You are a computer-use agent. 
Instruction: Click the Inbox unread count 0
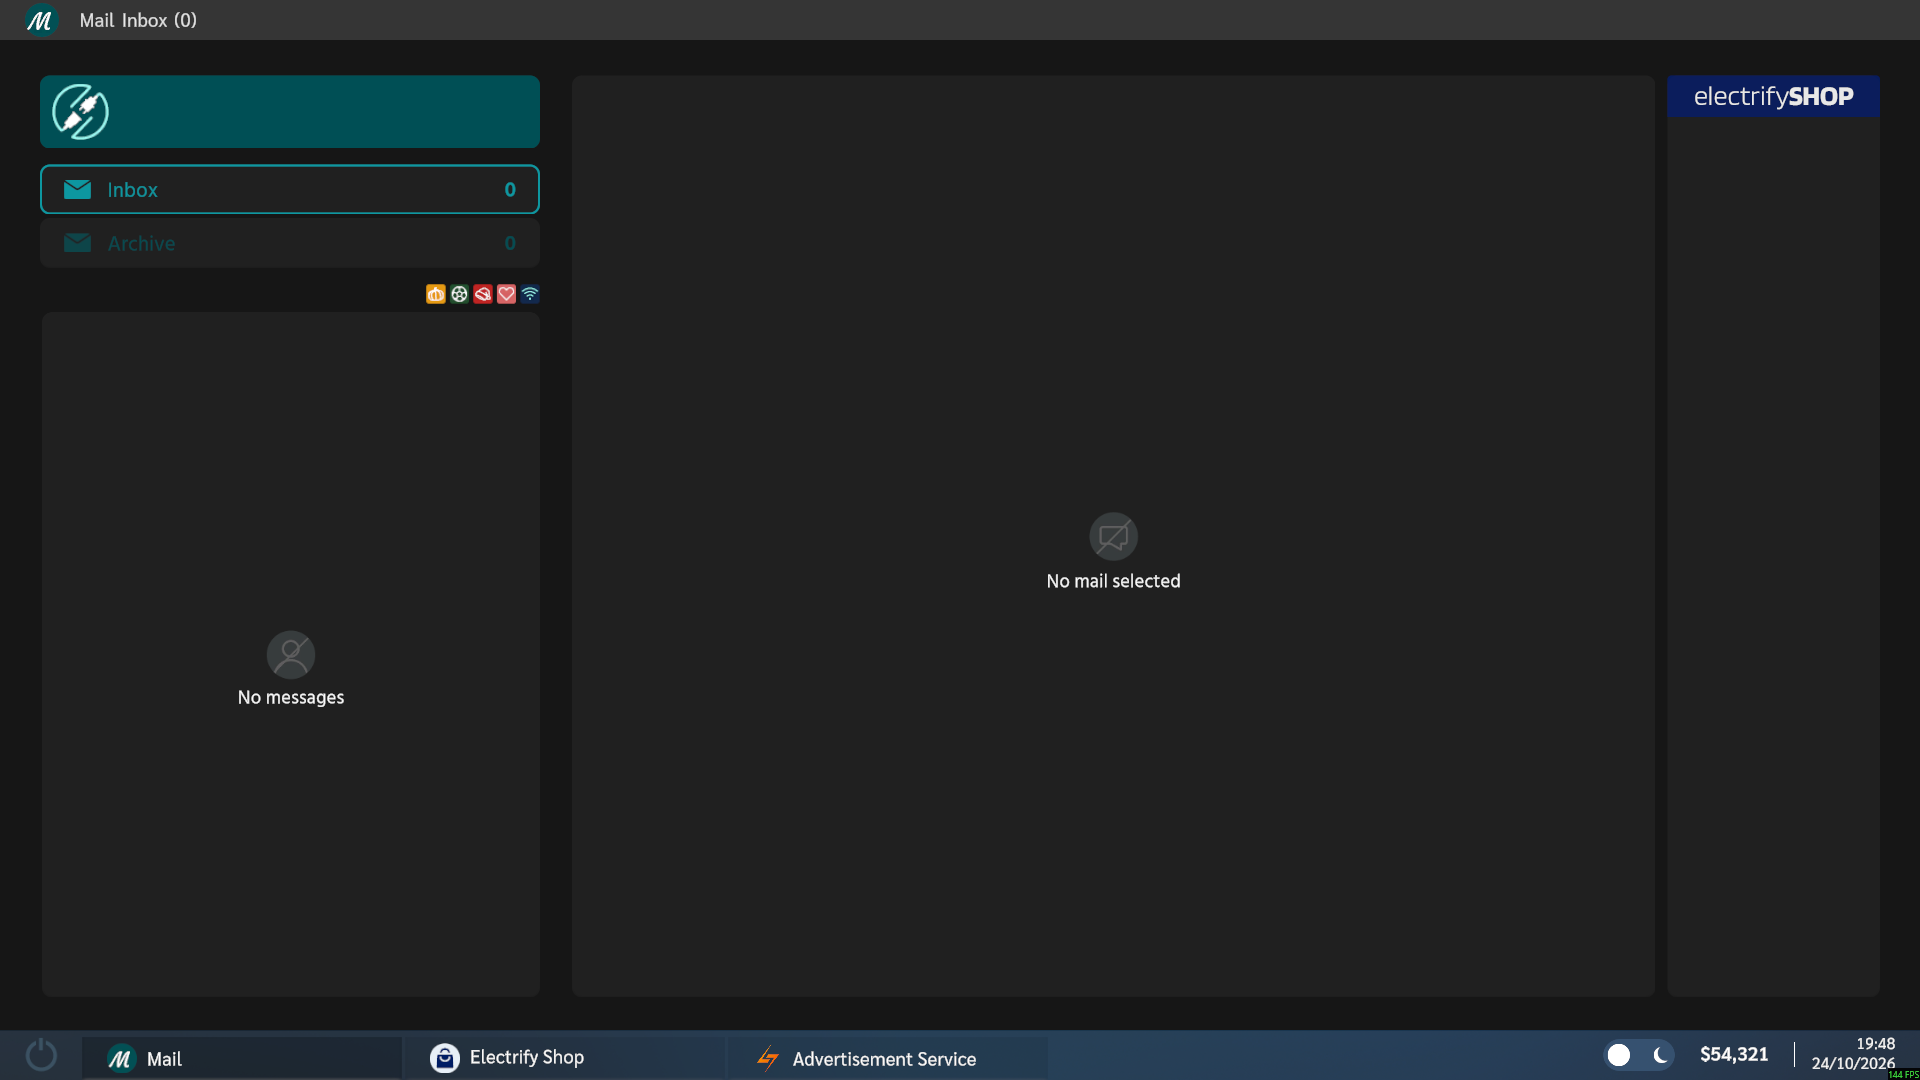pos(510,190)
